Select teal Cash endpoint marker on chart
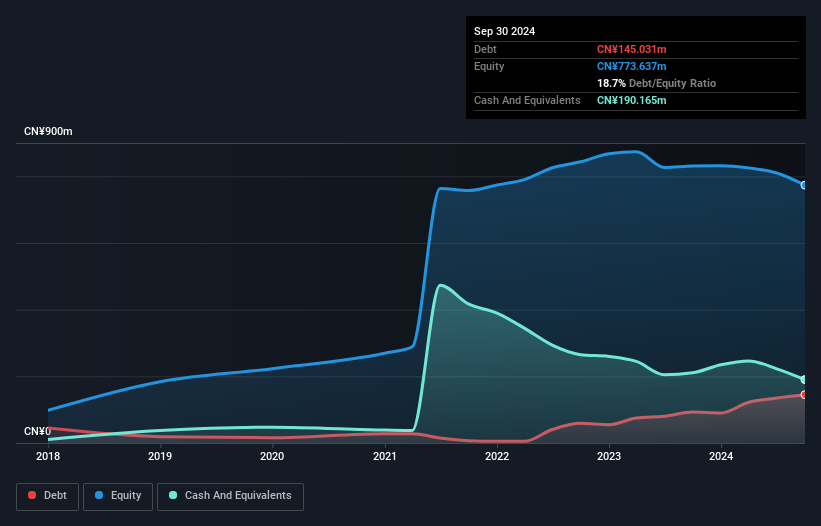 coord(804,379)
